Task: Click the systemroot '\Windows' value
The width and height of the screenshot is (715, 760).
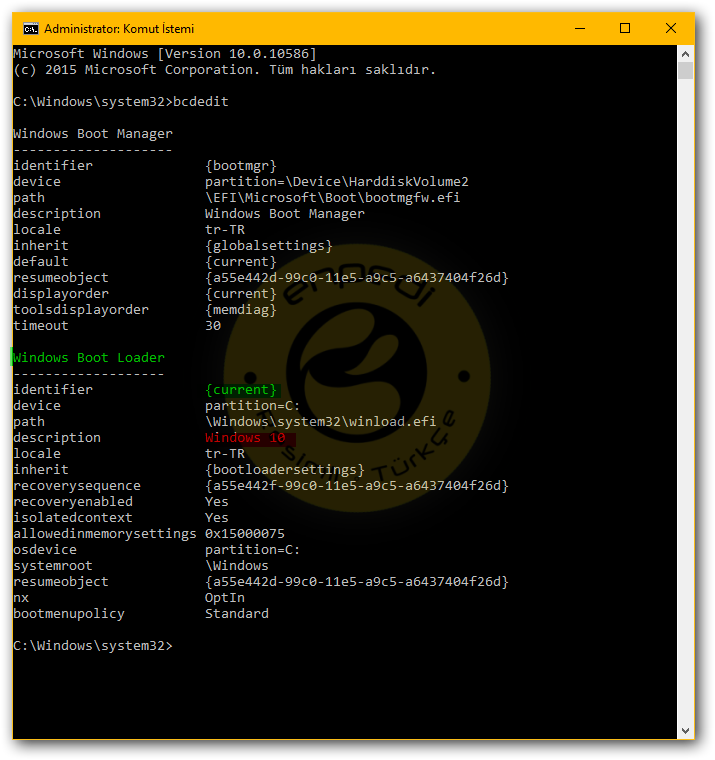Action: 237,566
